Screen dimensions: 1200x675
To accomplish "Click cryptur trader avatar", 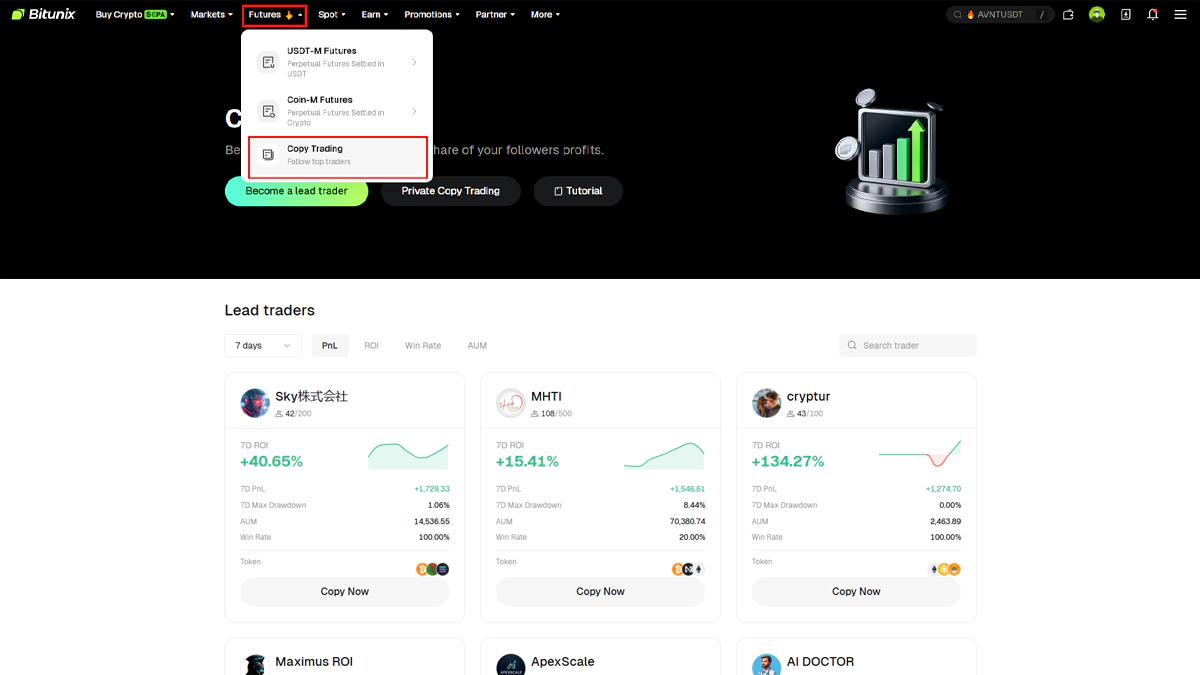I will pyautogui.click(x=767, y=403).
